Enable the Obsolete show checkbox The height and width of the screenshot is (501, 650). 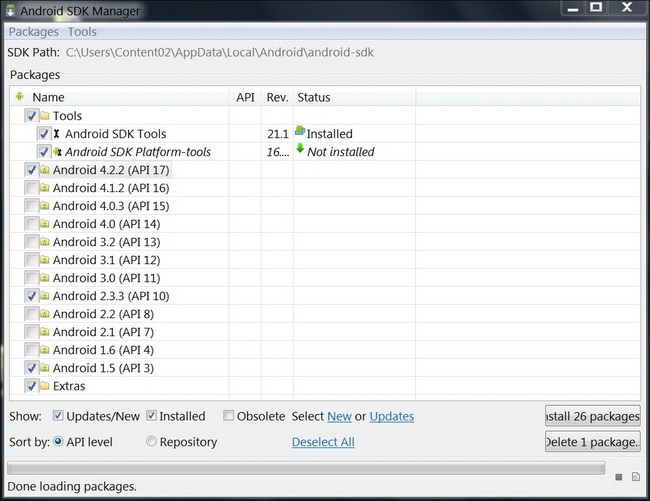click(228, 416)
